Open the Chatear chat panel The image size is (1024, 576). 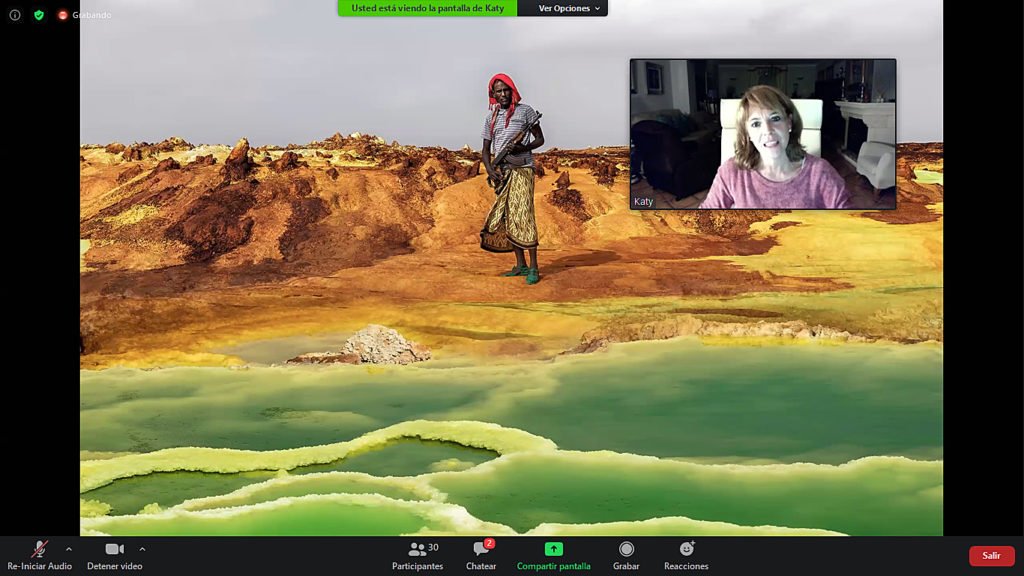coord(481,556)
